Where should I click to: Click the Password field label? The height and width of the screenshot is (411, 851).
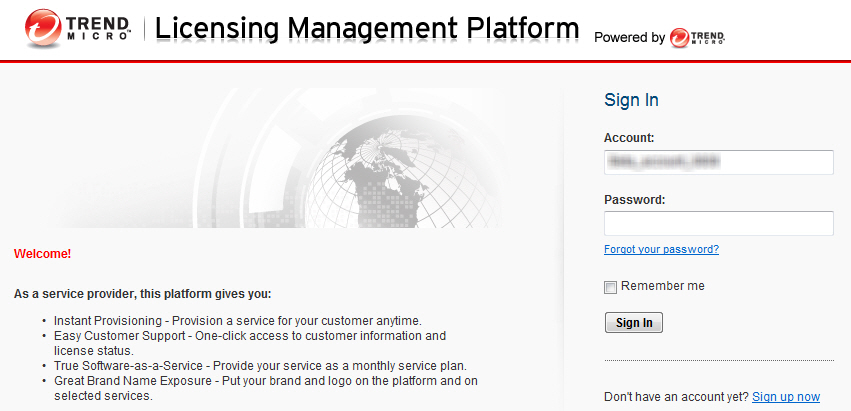point(634,199)
